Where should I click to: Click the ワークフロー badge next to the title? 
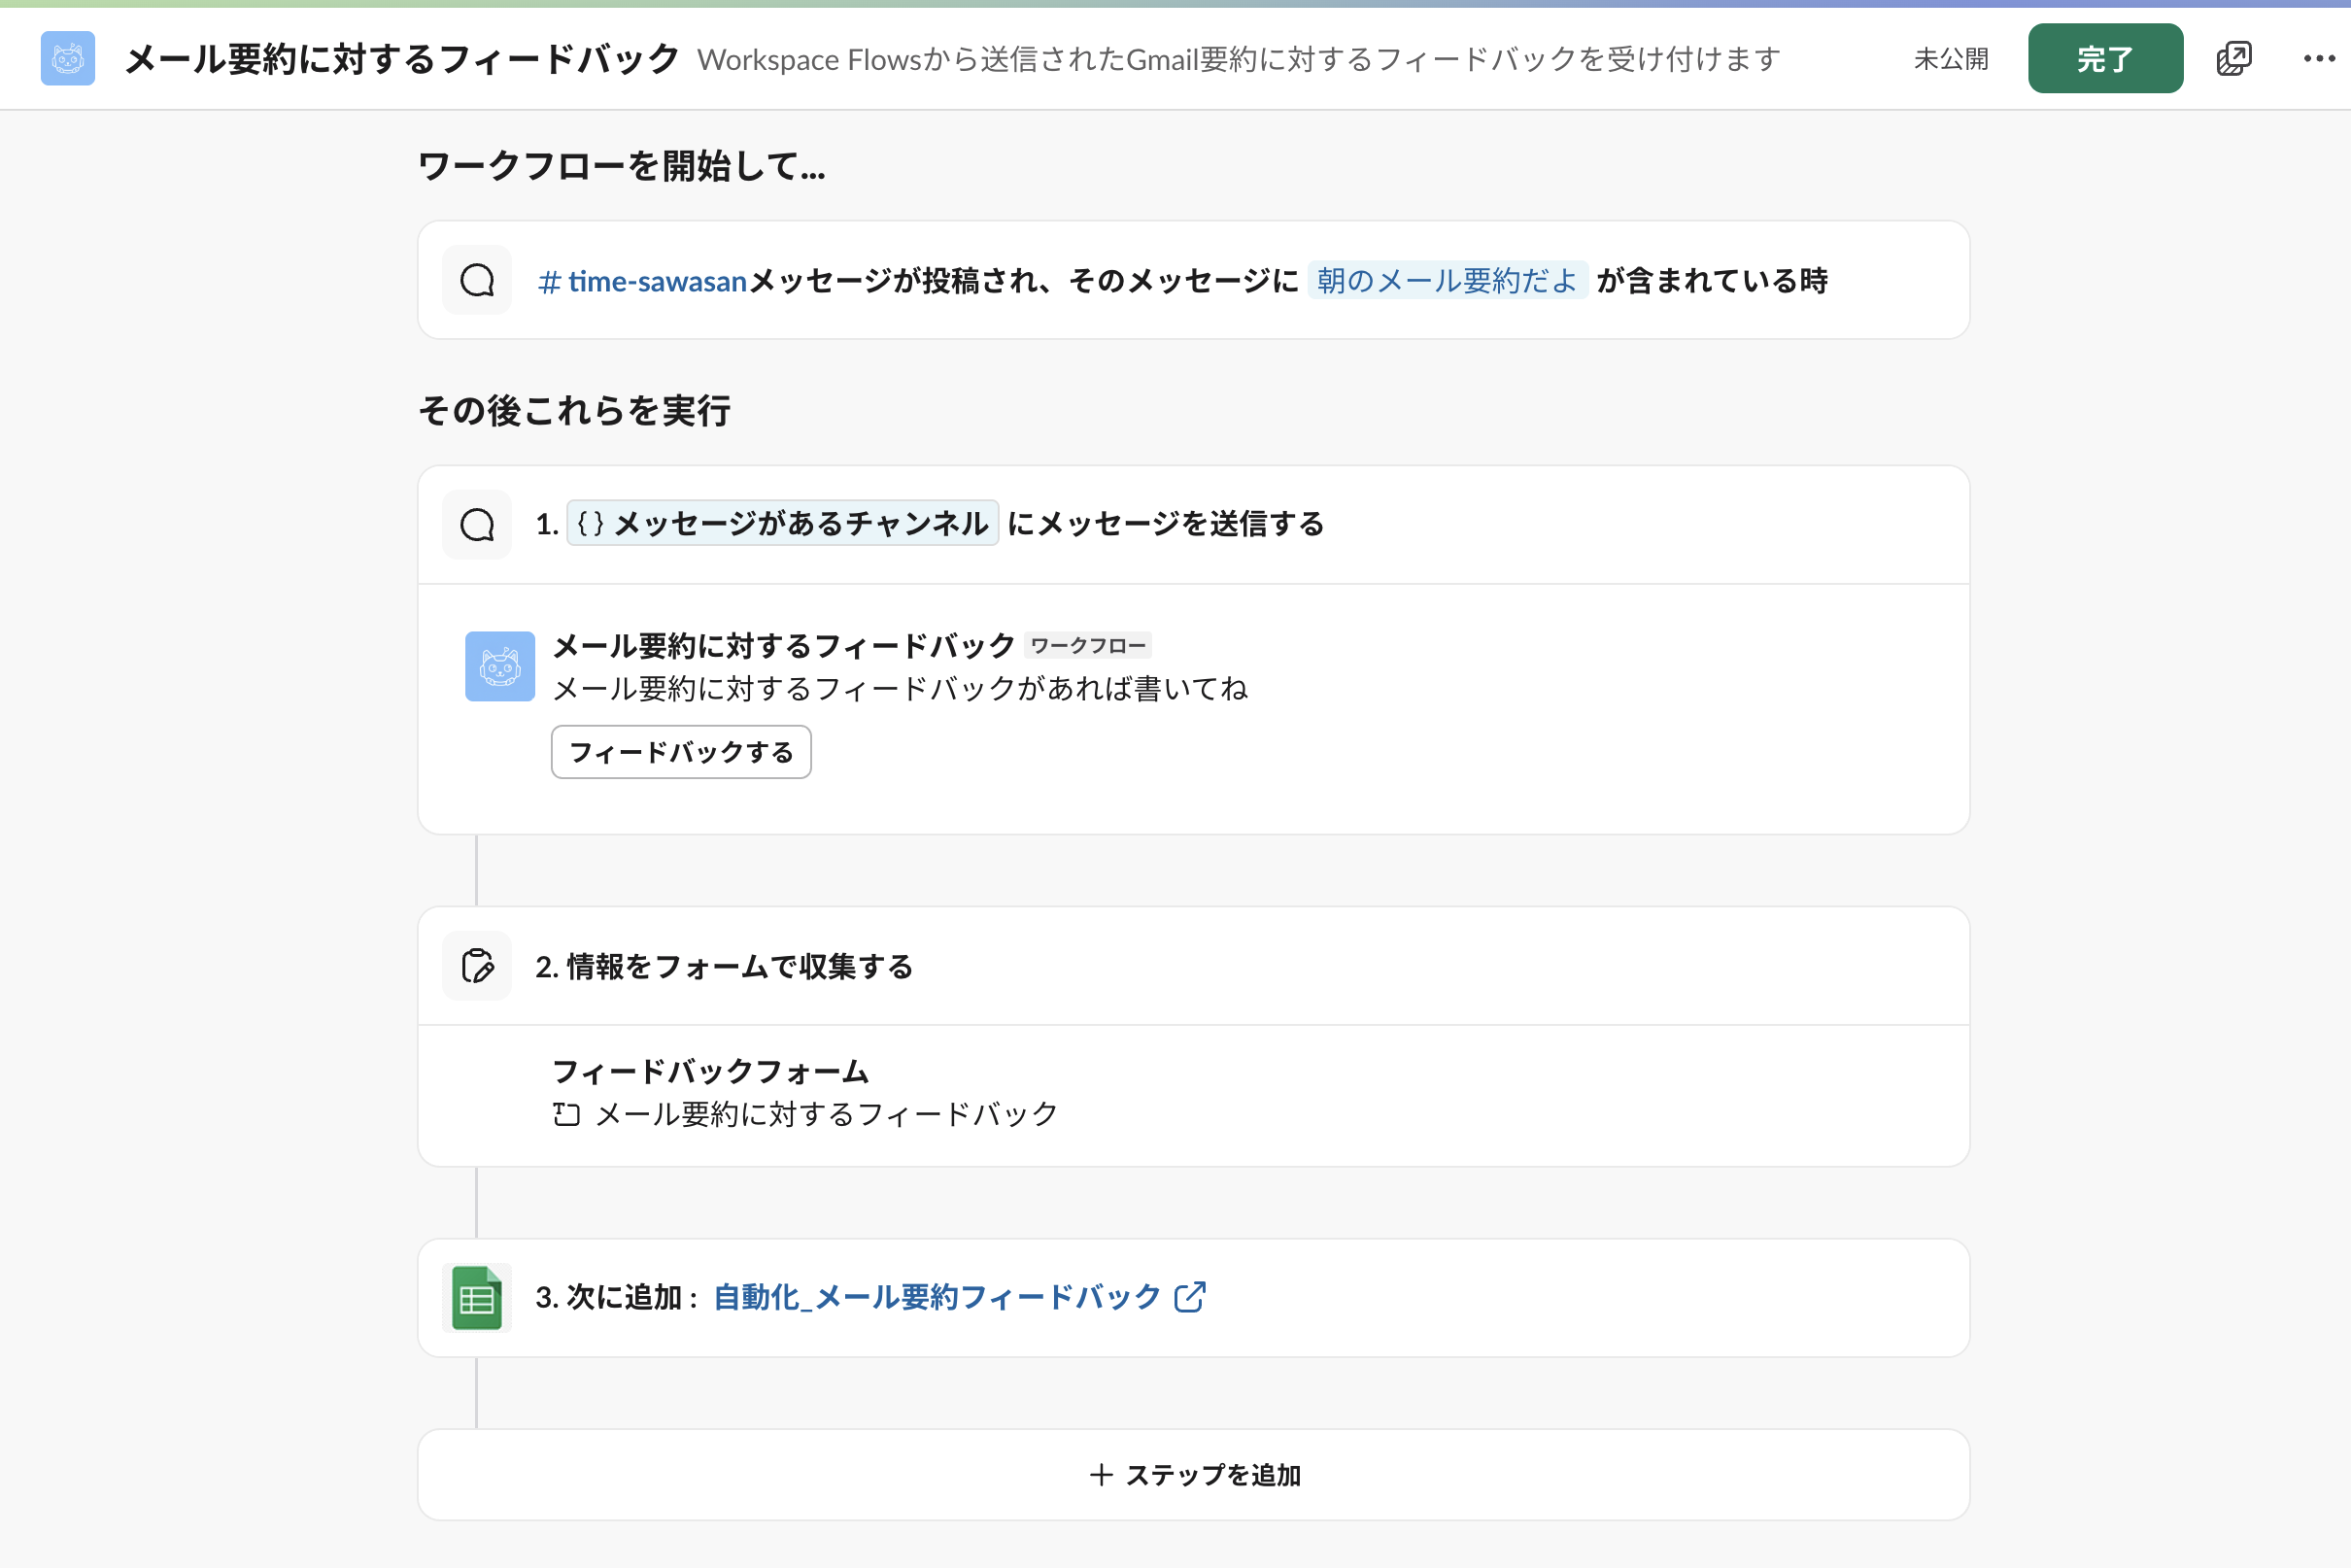pyautogui.click(x=1088, y=645)
